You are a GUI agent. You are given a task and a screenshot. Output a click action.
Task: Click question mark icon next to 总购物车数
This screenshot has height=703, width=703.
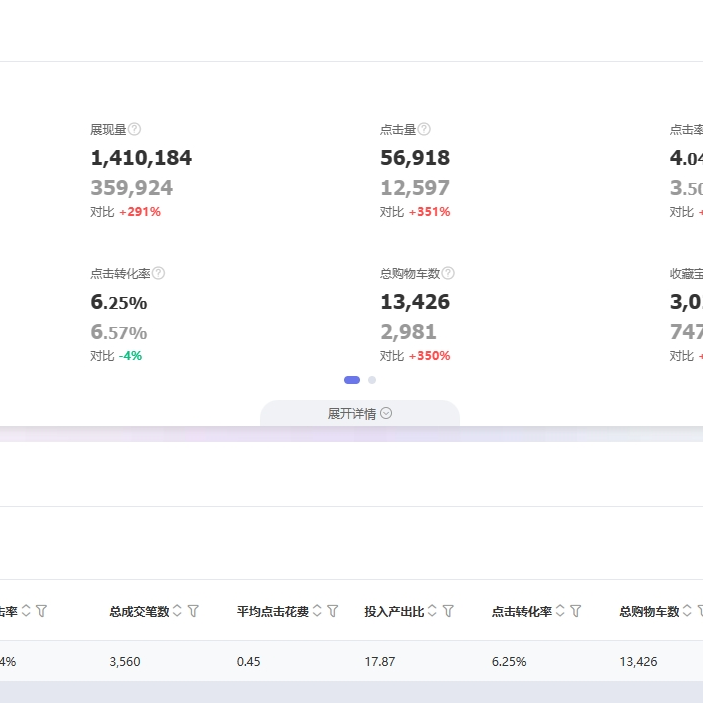(x=448, y=273)
